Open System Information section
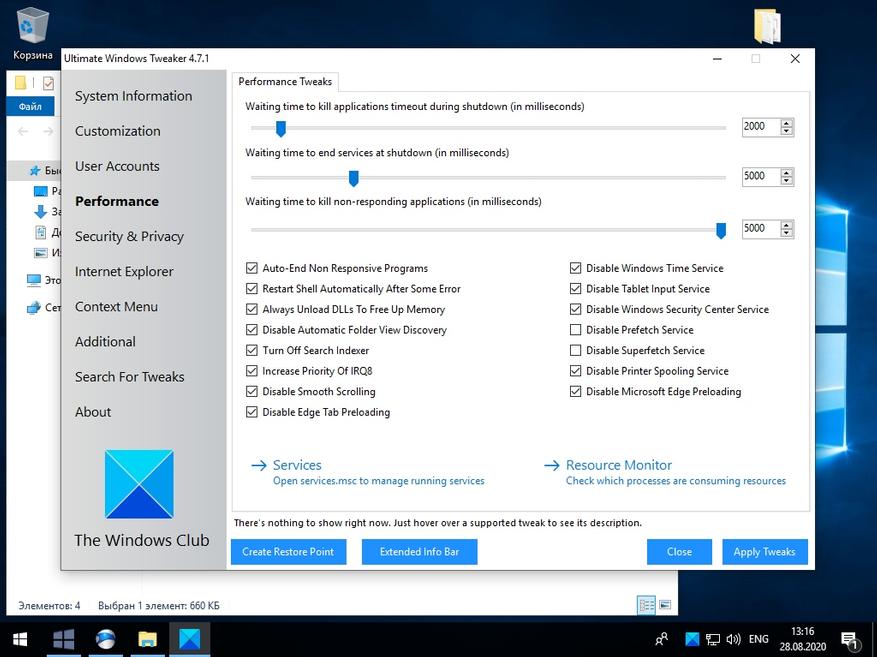The image size is (877, 657). click(134, 96)
